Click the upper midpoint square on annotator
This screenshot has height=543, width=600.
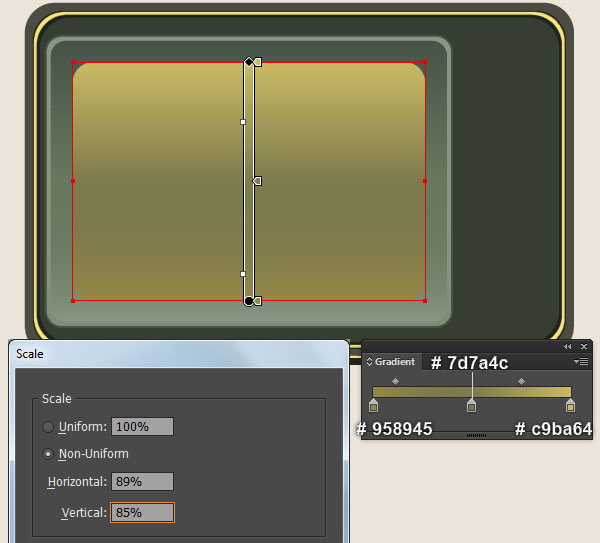(x=243, y=122)
